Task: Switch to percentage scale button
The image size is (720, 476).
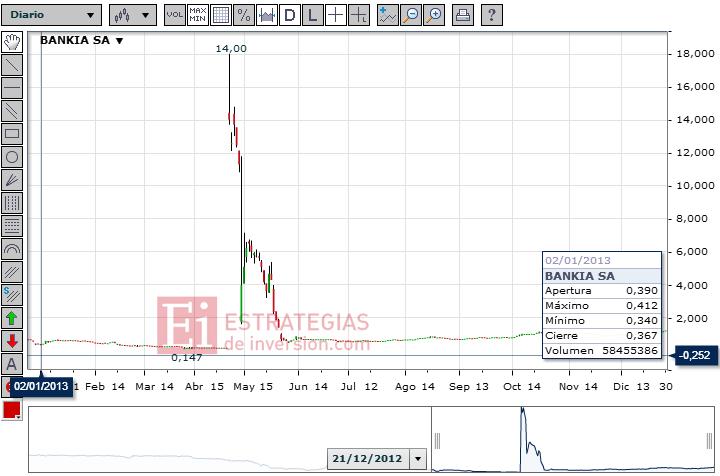Action: click(244, 15)
